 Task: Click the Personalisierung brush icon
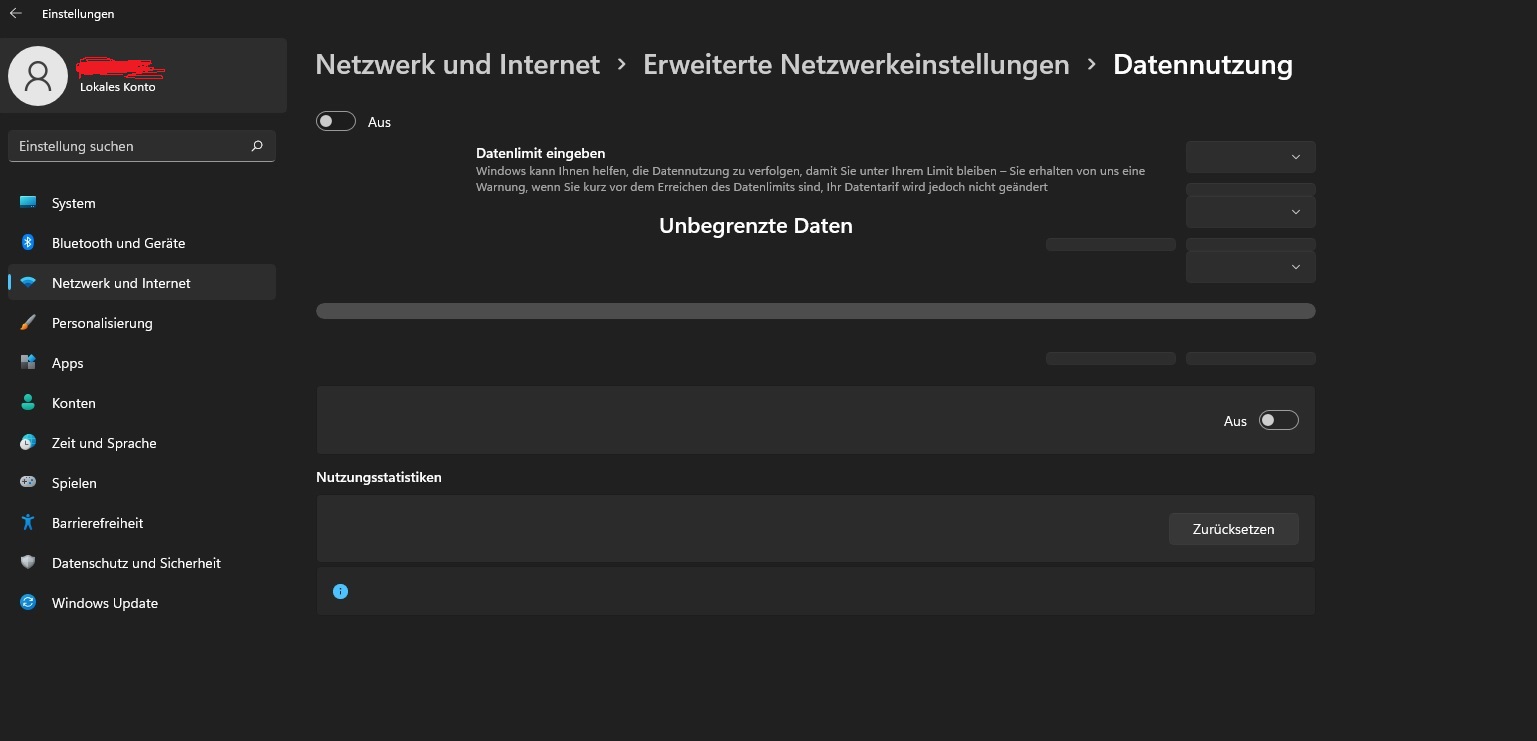click(28, 323)
